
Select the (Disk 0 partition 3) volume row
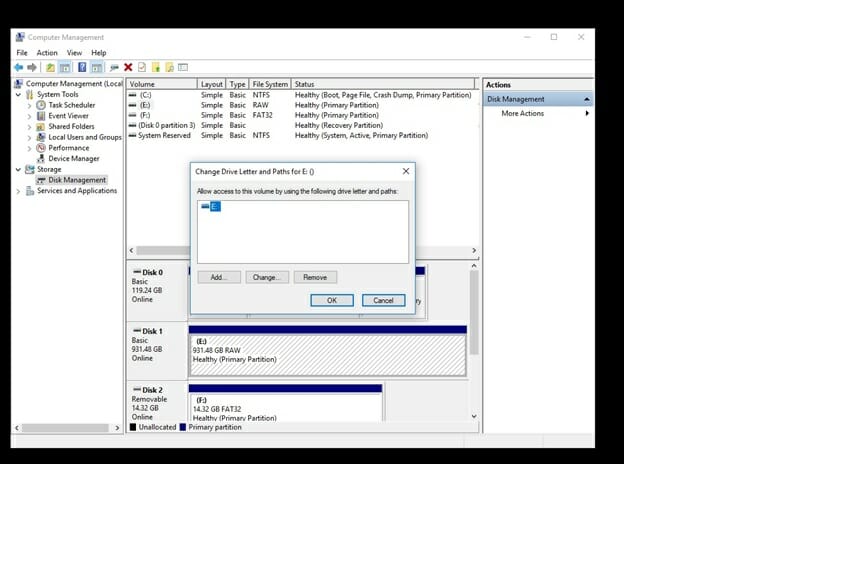coord(300,125)
